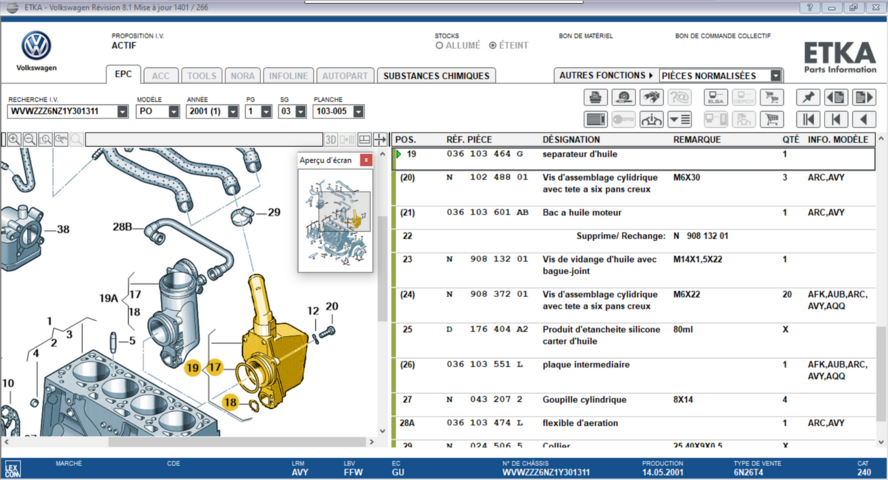The image size is (888, 480).
Task: Click the REMARQUE column header
Action: [697, 139]
